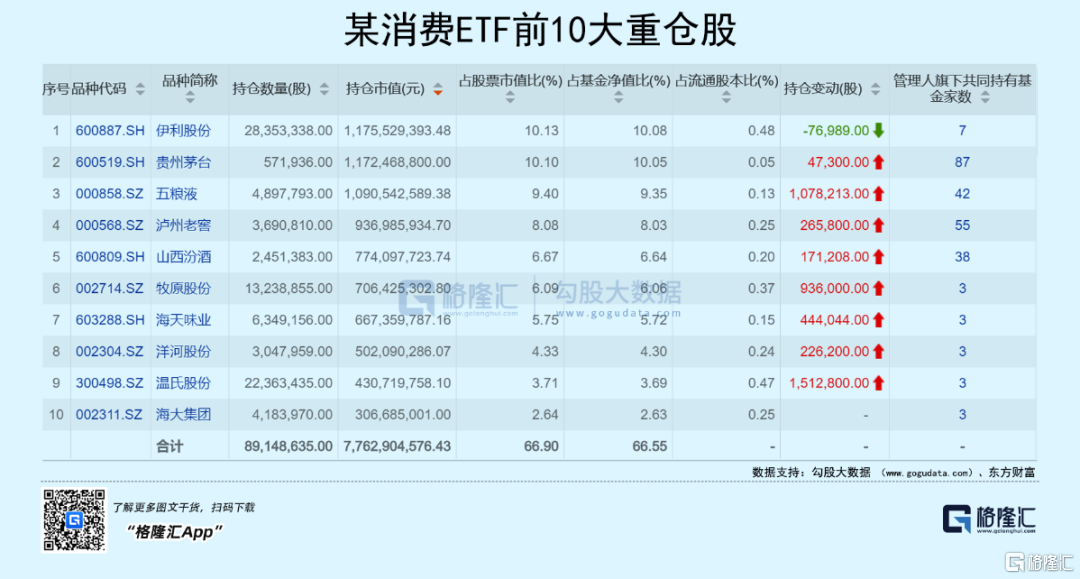Select 五粮液 stock name
This screenshot has height=579, width=1080.
[176, 194]
